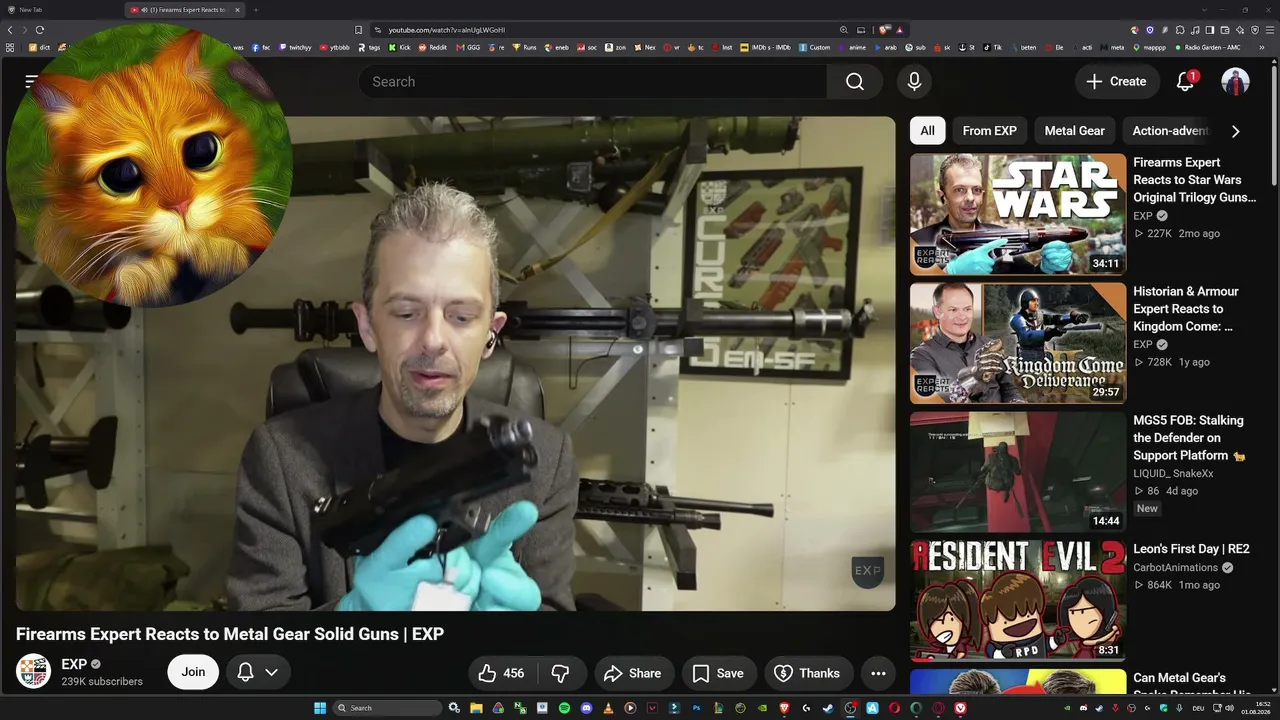Open the Kick bookmark
The image size is (1280, 720).
(x=399, y=47)
